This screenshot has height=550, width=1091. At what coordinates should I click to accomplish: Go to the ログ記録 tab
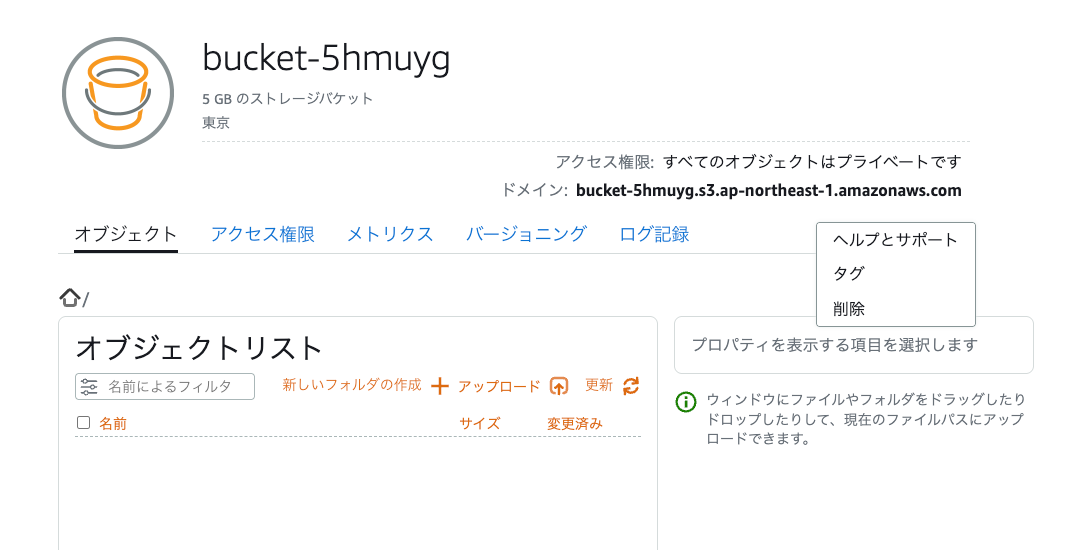(654, 234)
